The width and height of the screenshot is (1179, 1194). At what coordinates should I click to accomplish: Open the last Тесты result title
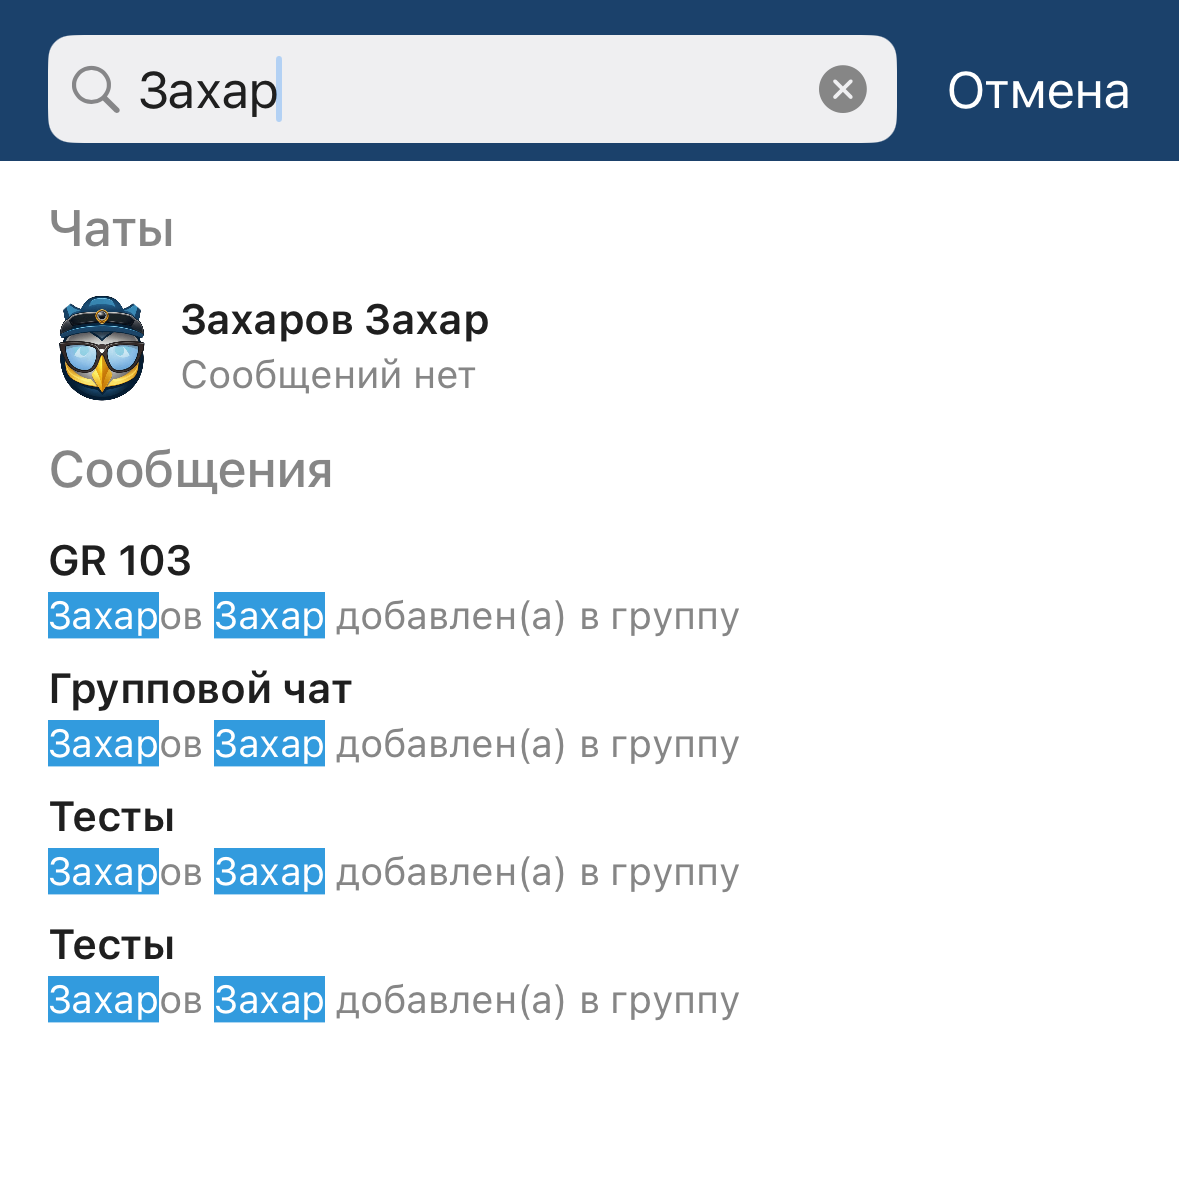click(x=112, y=945)
